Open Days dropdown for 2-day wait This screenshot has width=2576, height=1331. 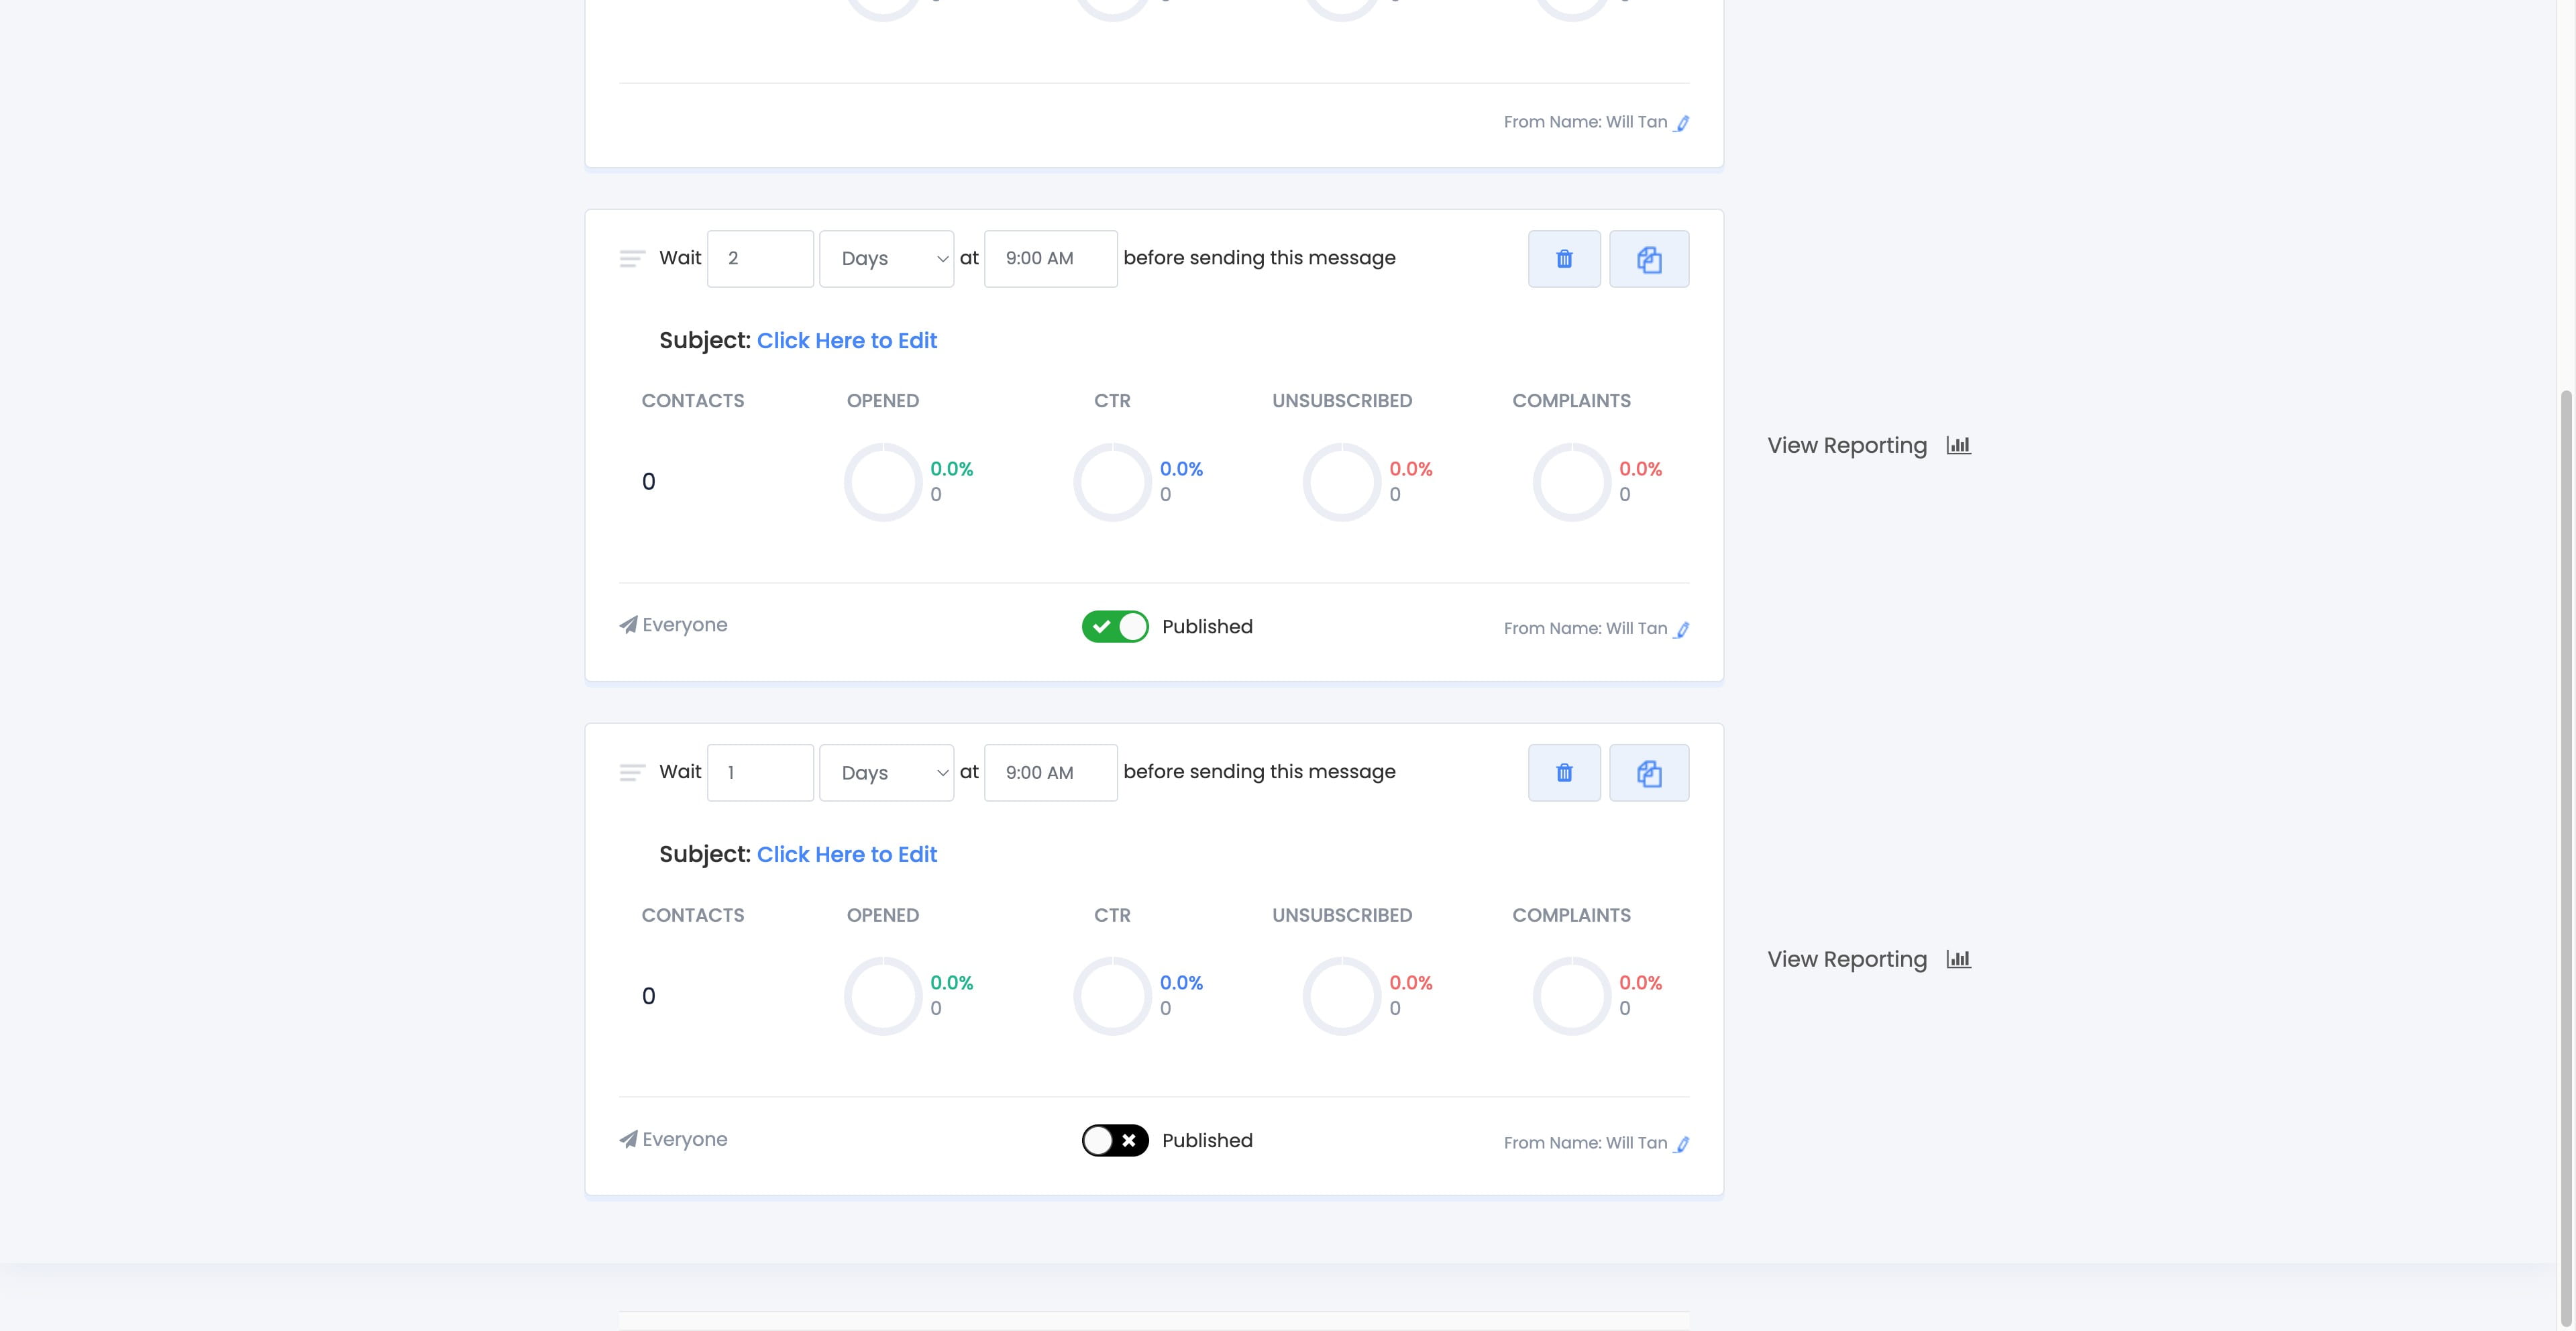point(886,259)
